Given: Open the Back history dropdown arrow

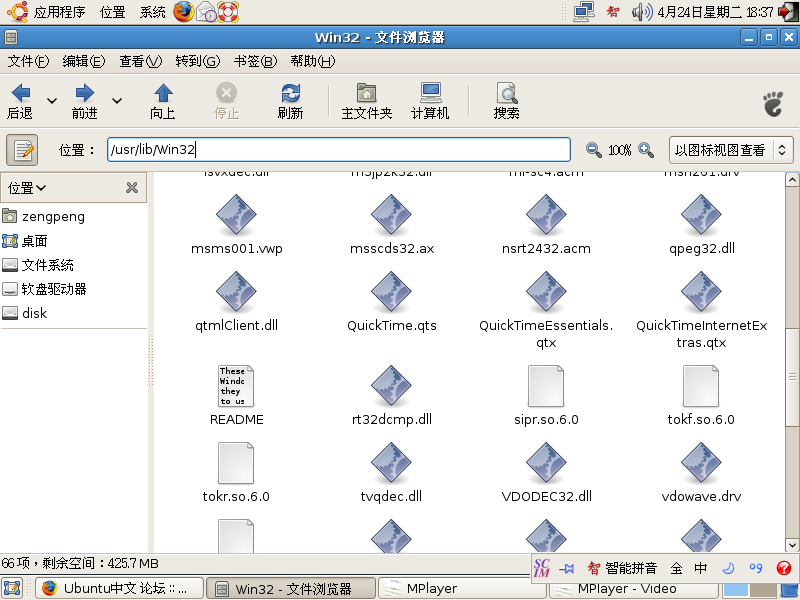Looking at the screenshot, I should click(52, 101).
